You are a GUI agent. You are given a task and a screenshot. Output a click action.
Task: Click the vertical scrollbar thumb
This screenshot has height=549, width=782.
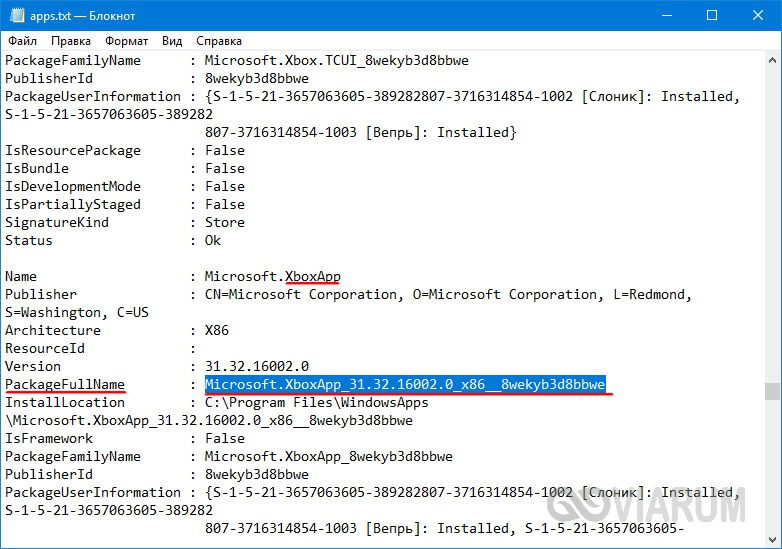[772, 391]
